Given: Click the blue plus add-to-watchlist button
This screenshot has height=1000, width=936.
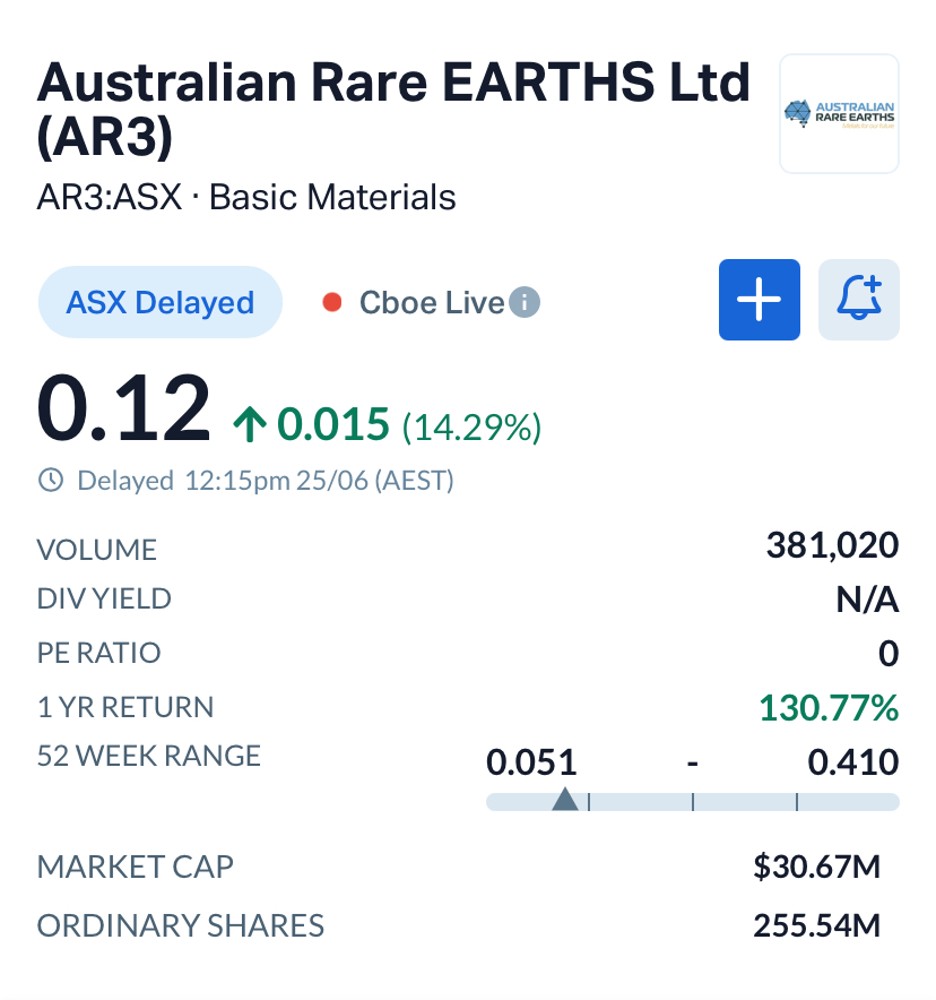Looking at the screenshot, I should [759, 299].
